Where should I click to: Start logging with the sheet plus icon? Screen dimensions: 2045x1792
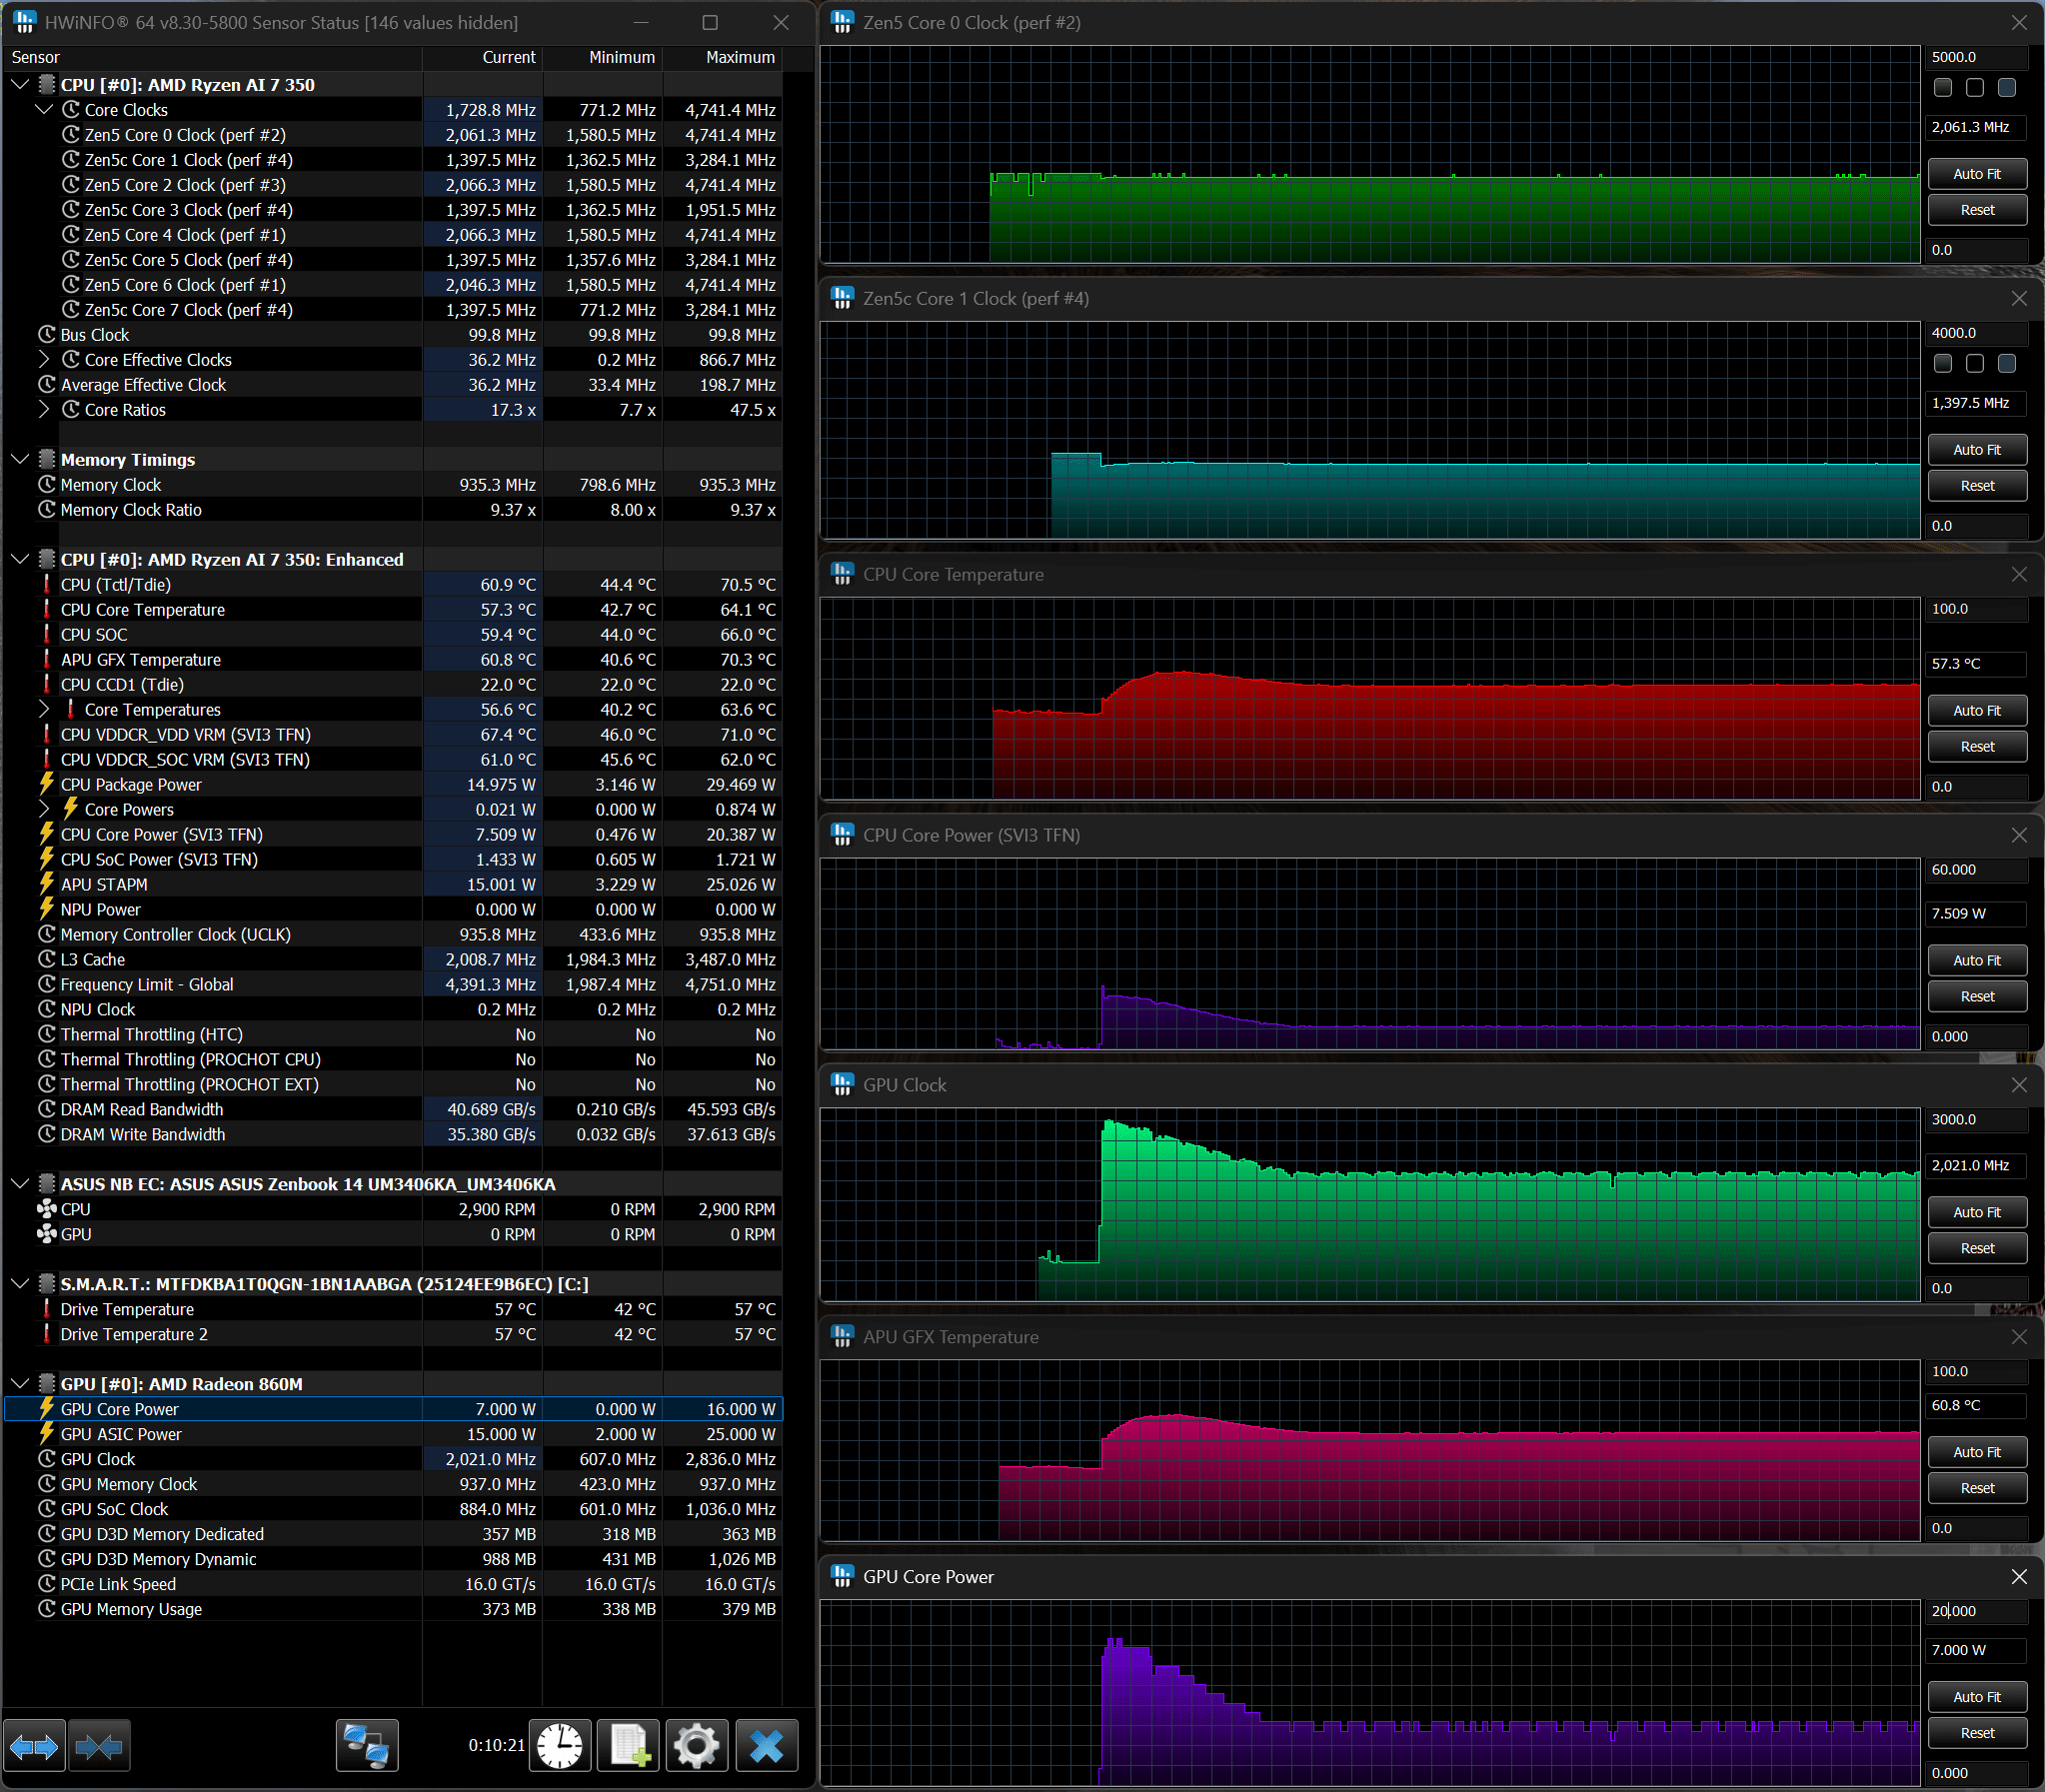629,1746
